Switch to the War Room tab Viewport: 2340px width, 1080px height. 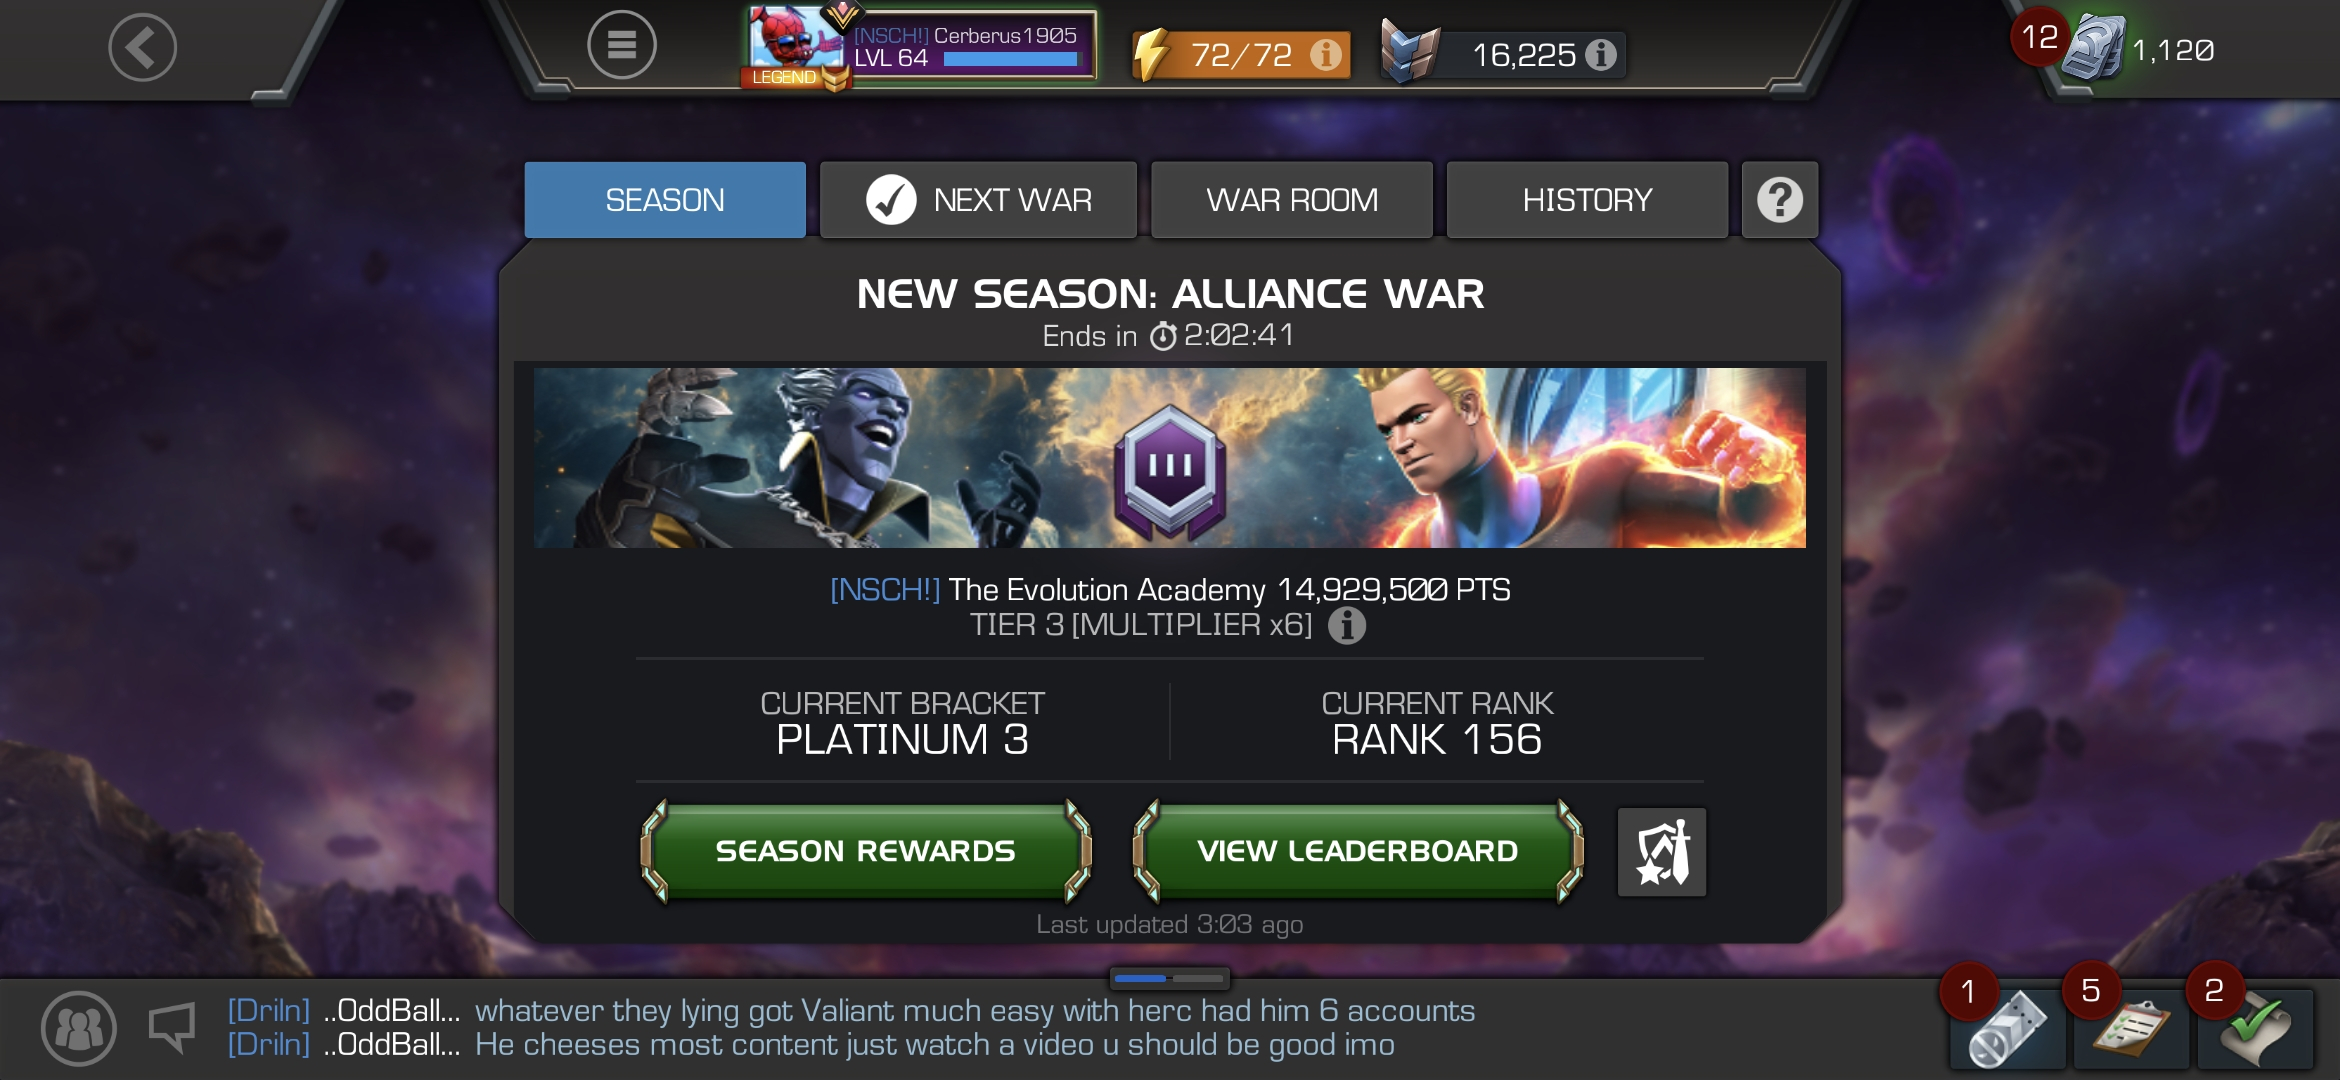tap(1292, 200)
